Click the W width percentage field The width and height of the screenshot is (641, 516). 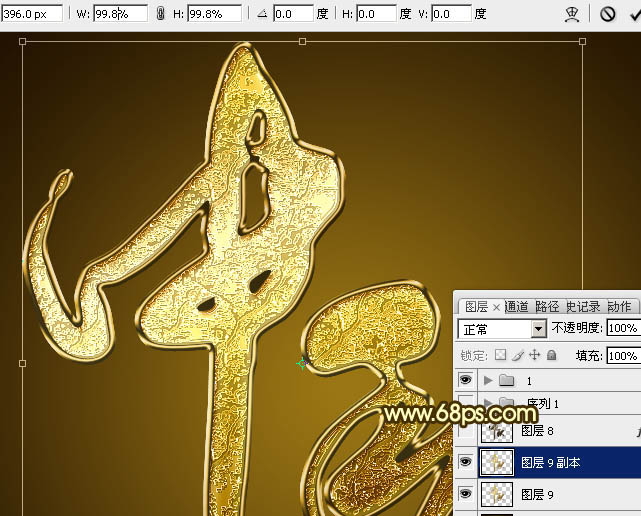coord(120,14)
